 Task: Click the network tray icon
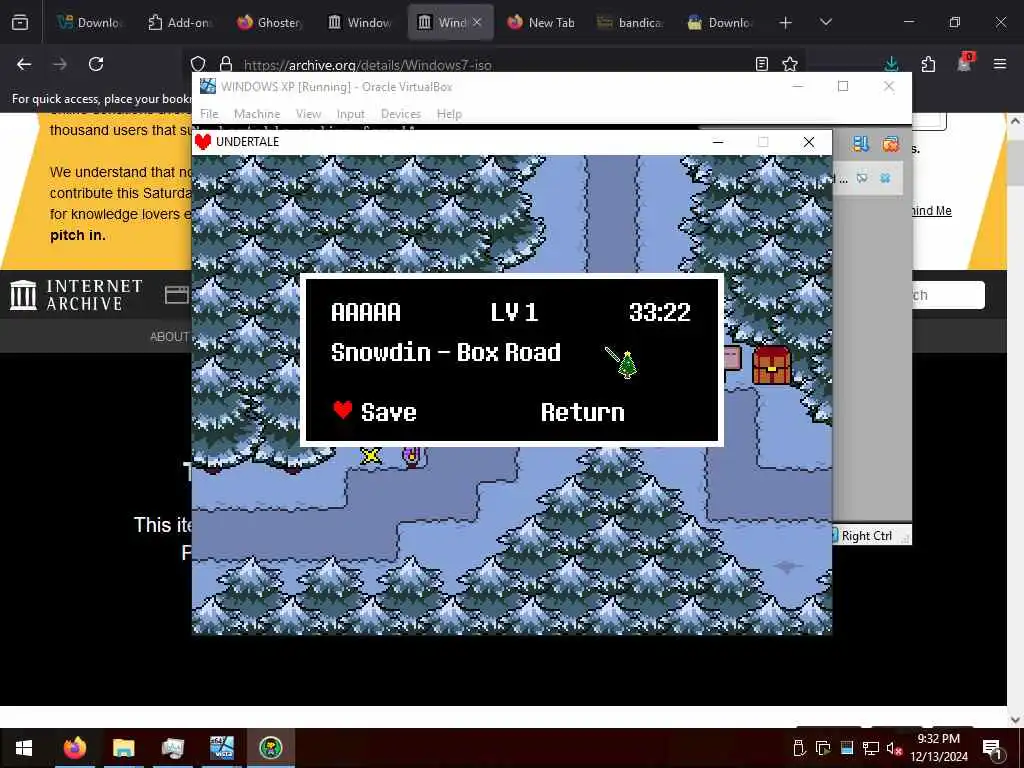pos(871,748)
